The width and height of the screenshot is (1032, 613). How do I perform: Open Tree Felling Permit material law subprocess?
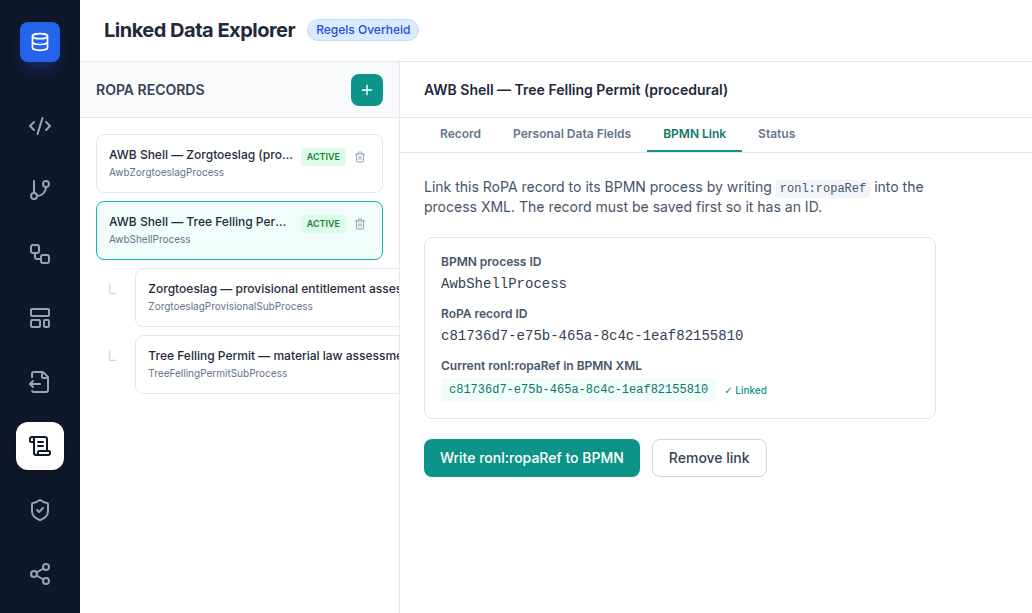pyautogui.click(x=267, y=364)
